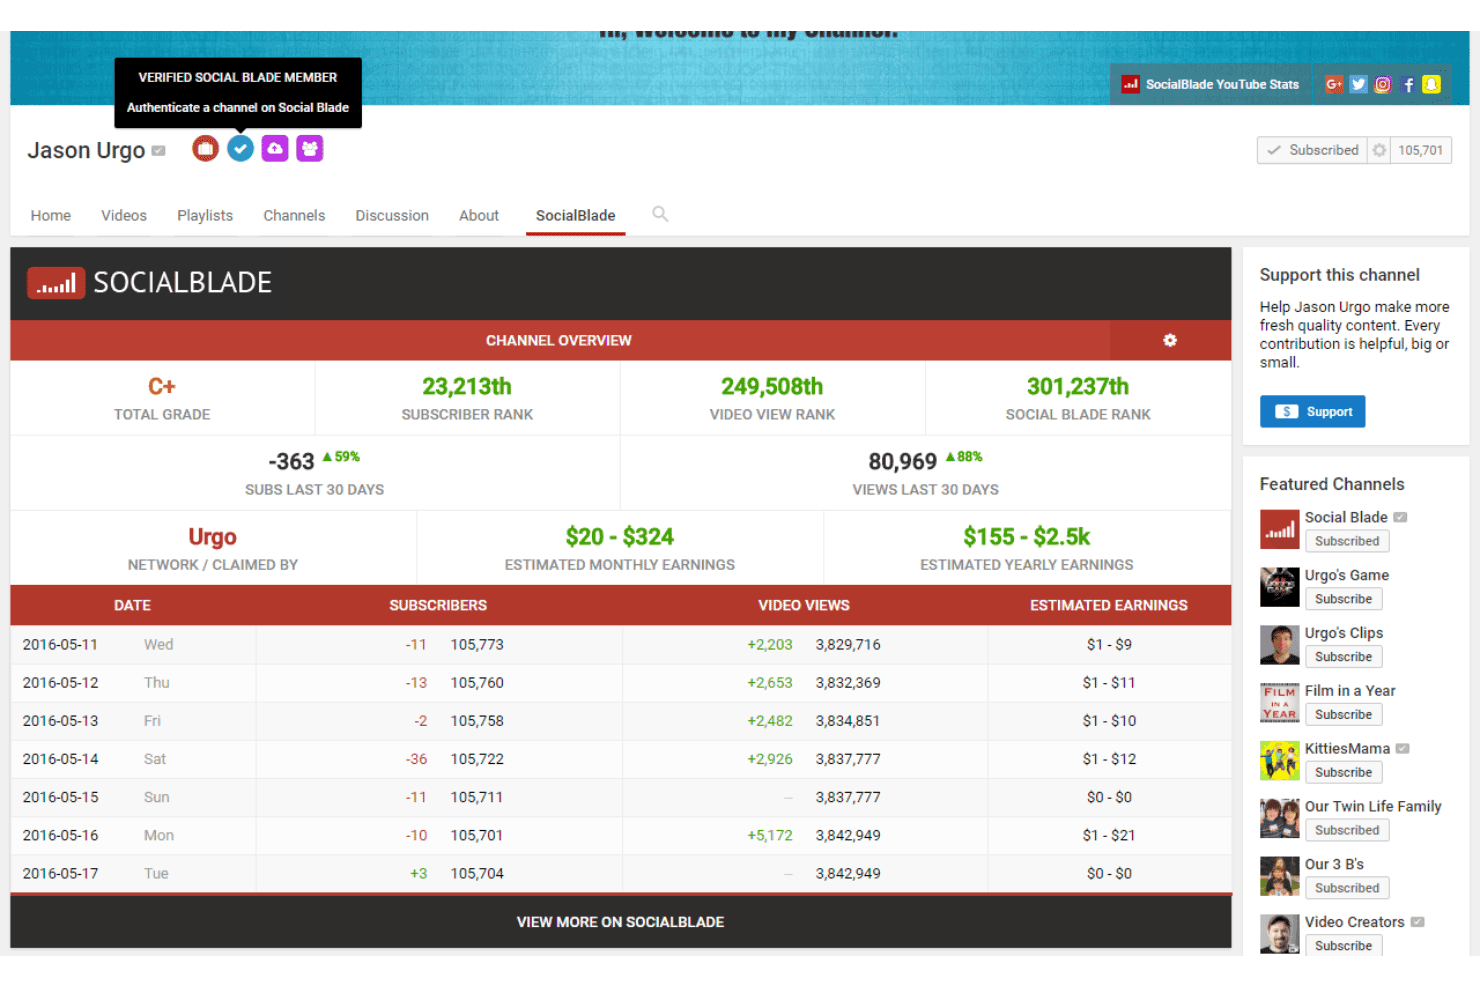Viewport: 1480px width, 987px height.
Task: Open the About tab
Action: (x=479, y=215)
